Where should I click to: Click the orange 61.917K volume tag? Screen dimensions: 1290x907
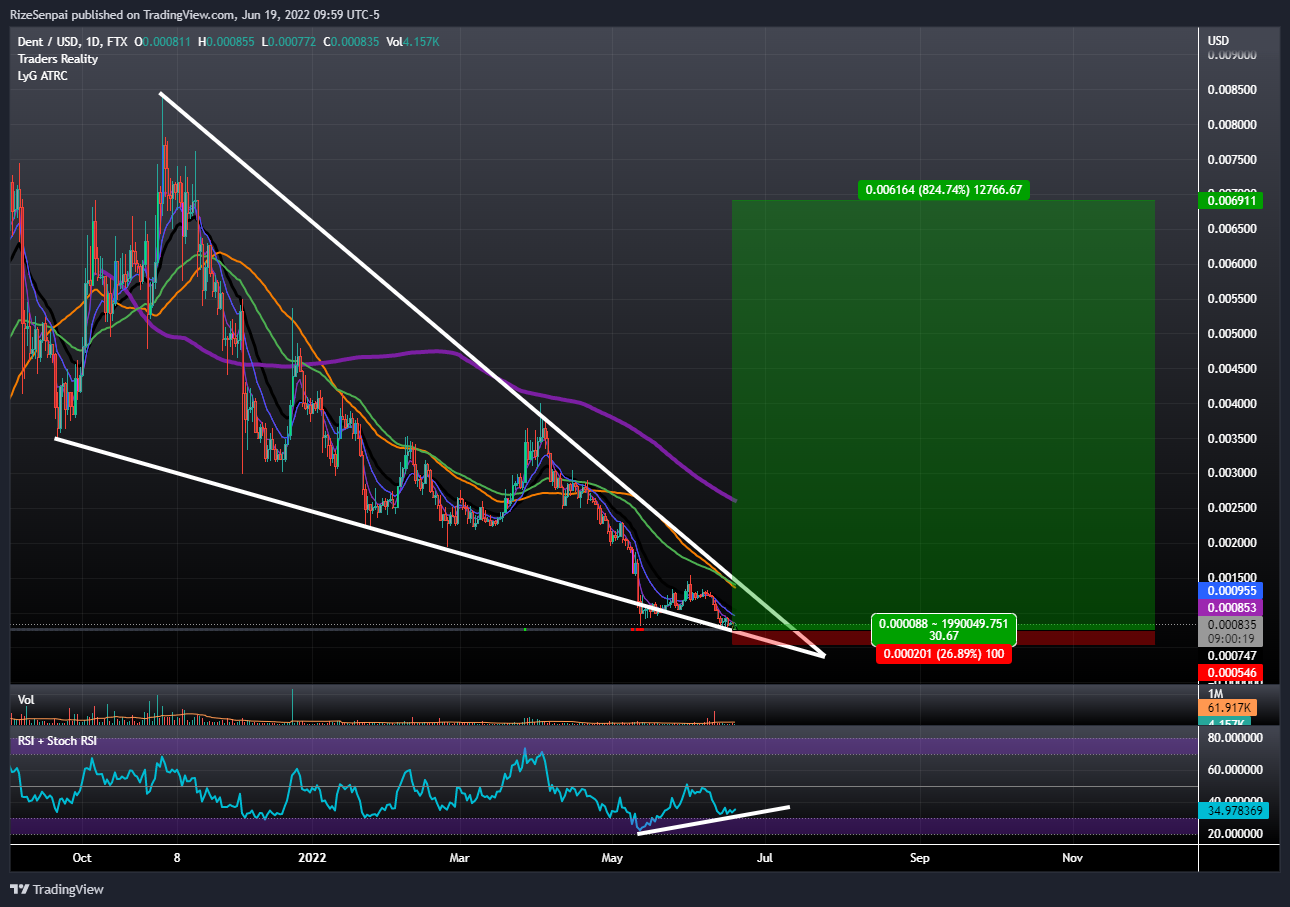point(1229,708)
